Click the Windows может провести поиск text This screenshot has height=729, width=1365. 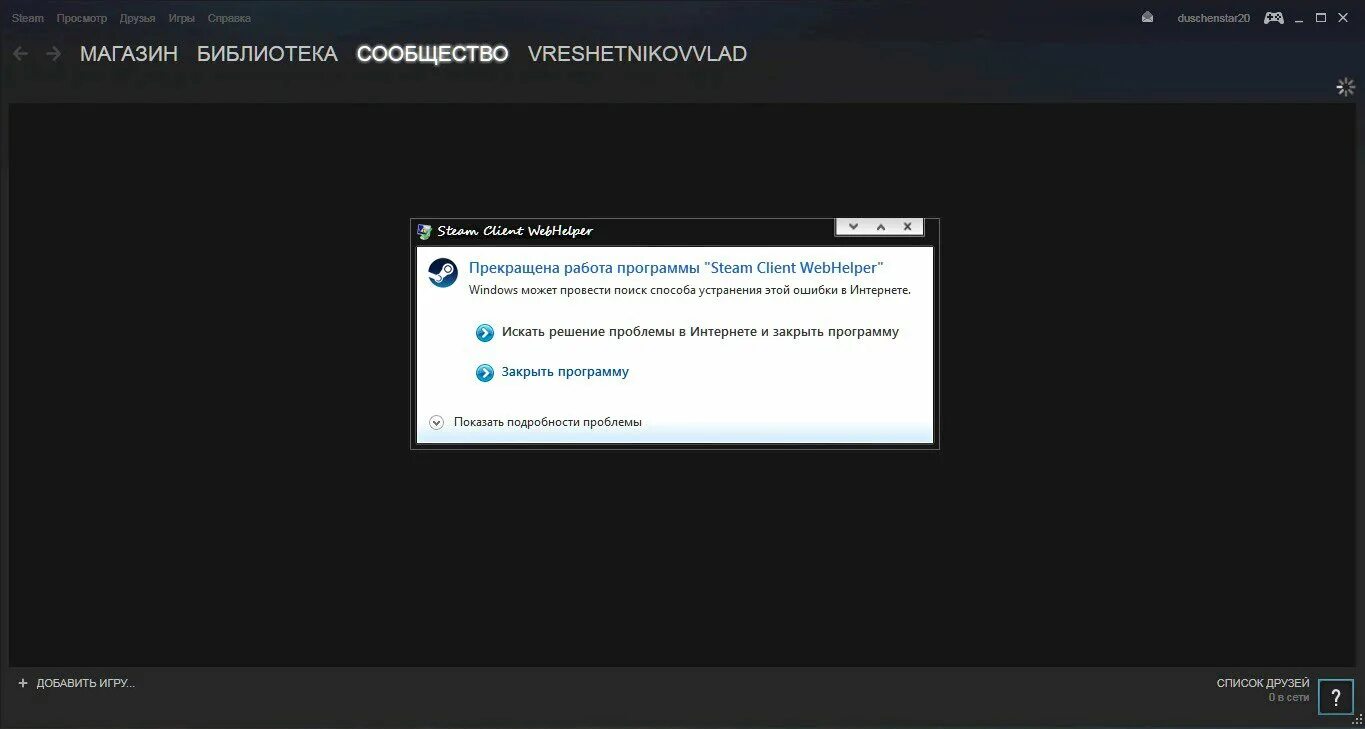[x=690, y=290]
